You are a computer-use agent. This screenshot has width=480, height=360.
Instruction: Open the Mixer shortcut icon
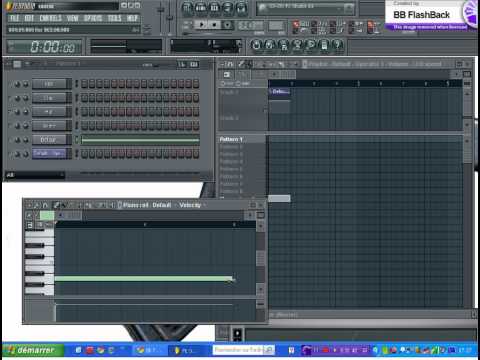tap(241, 7)
